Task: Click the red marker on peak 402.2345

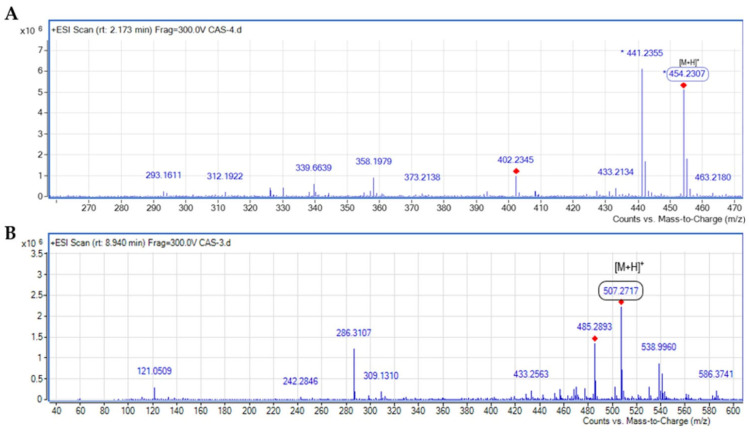Action: pos(516,171)
